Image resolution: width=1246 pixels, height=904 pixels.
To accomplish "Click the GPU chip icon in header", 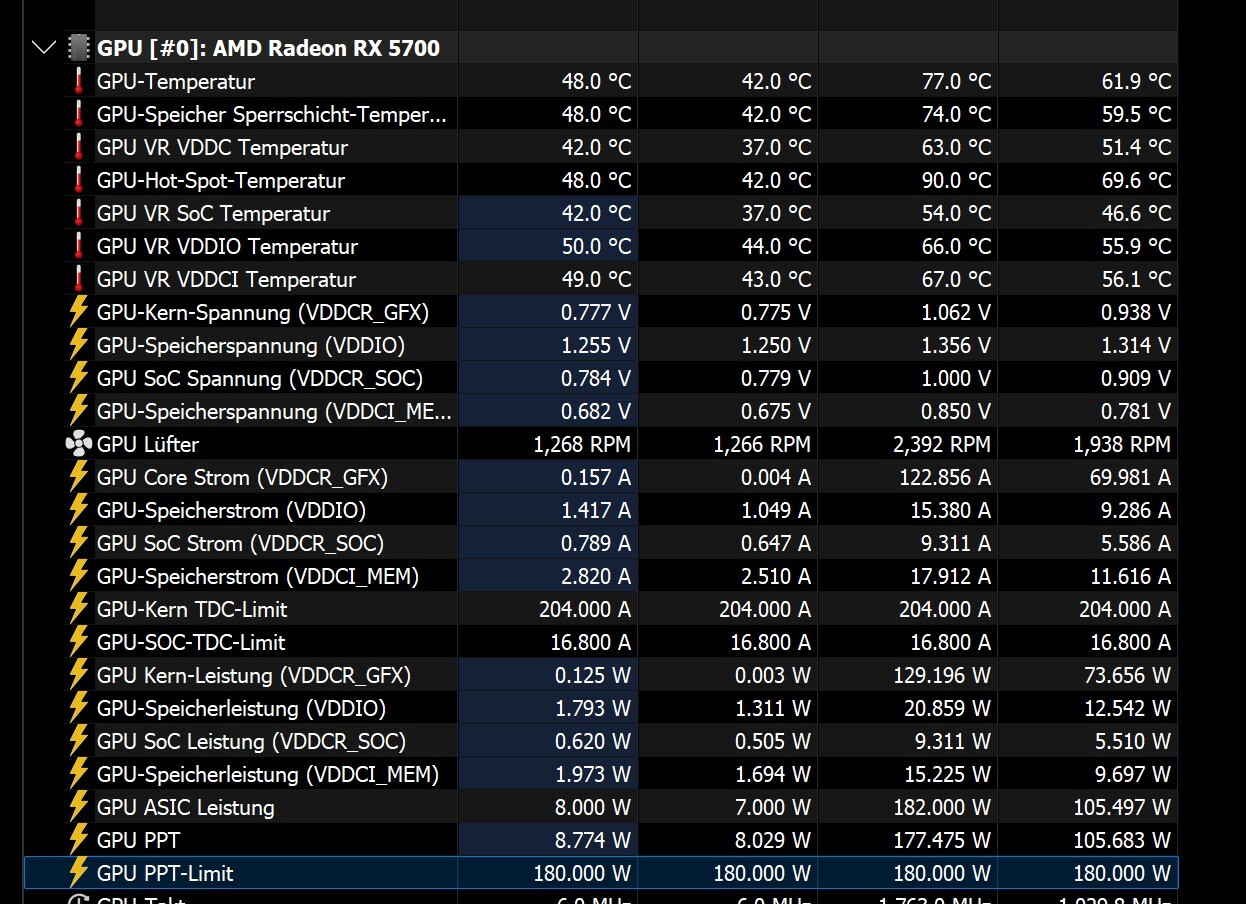I will click(x=78, y=48).
